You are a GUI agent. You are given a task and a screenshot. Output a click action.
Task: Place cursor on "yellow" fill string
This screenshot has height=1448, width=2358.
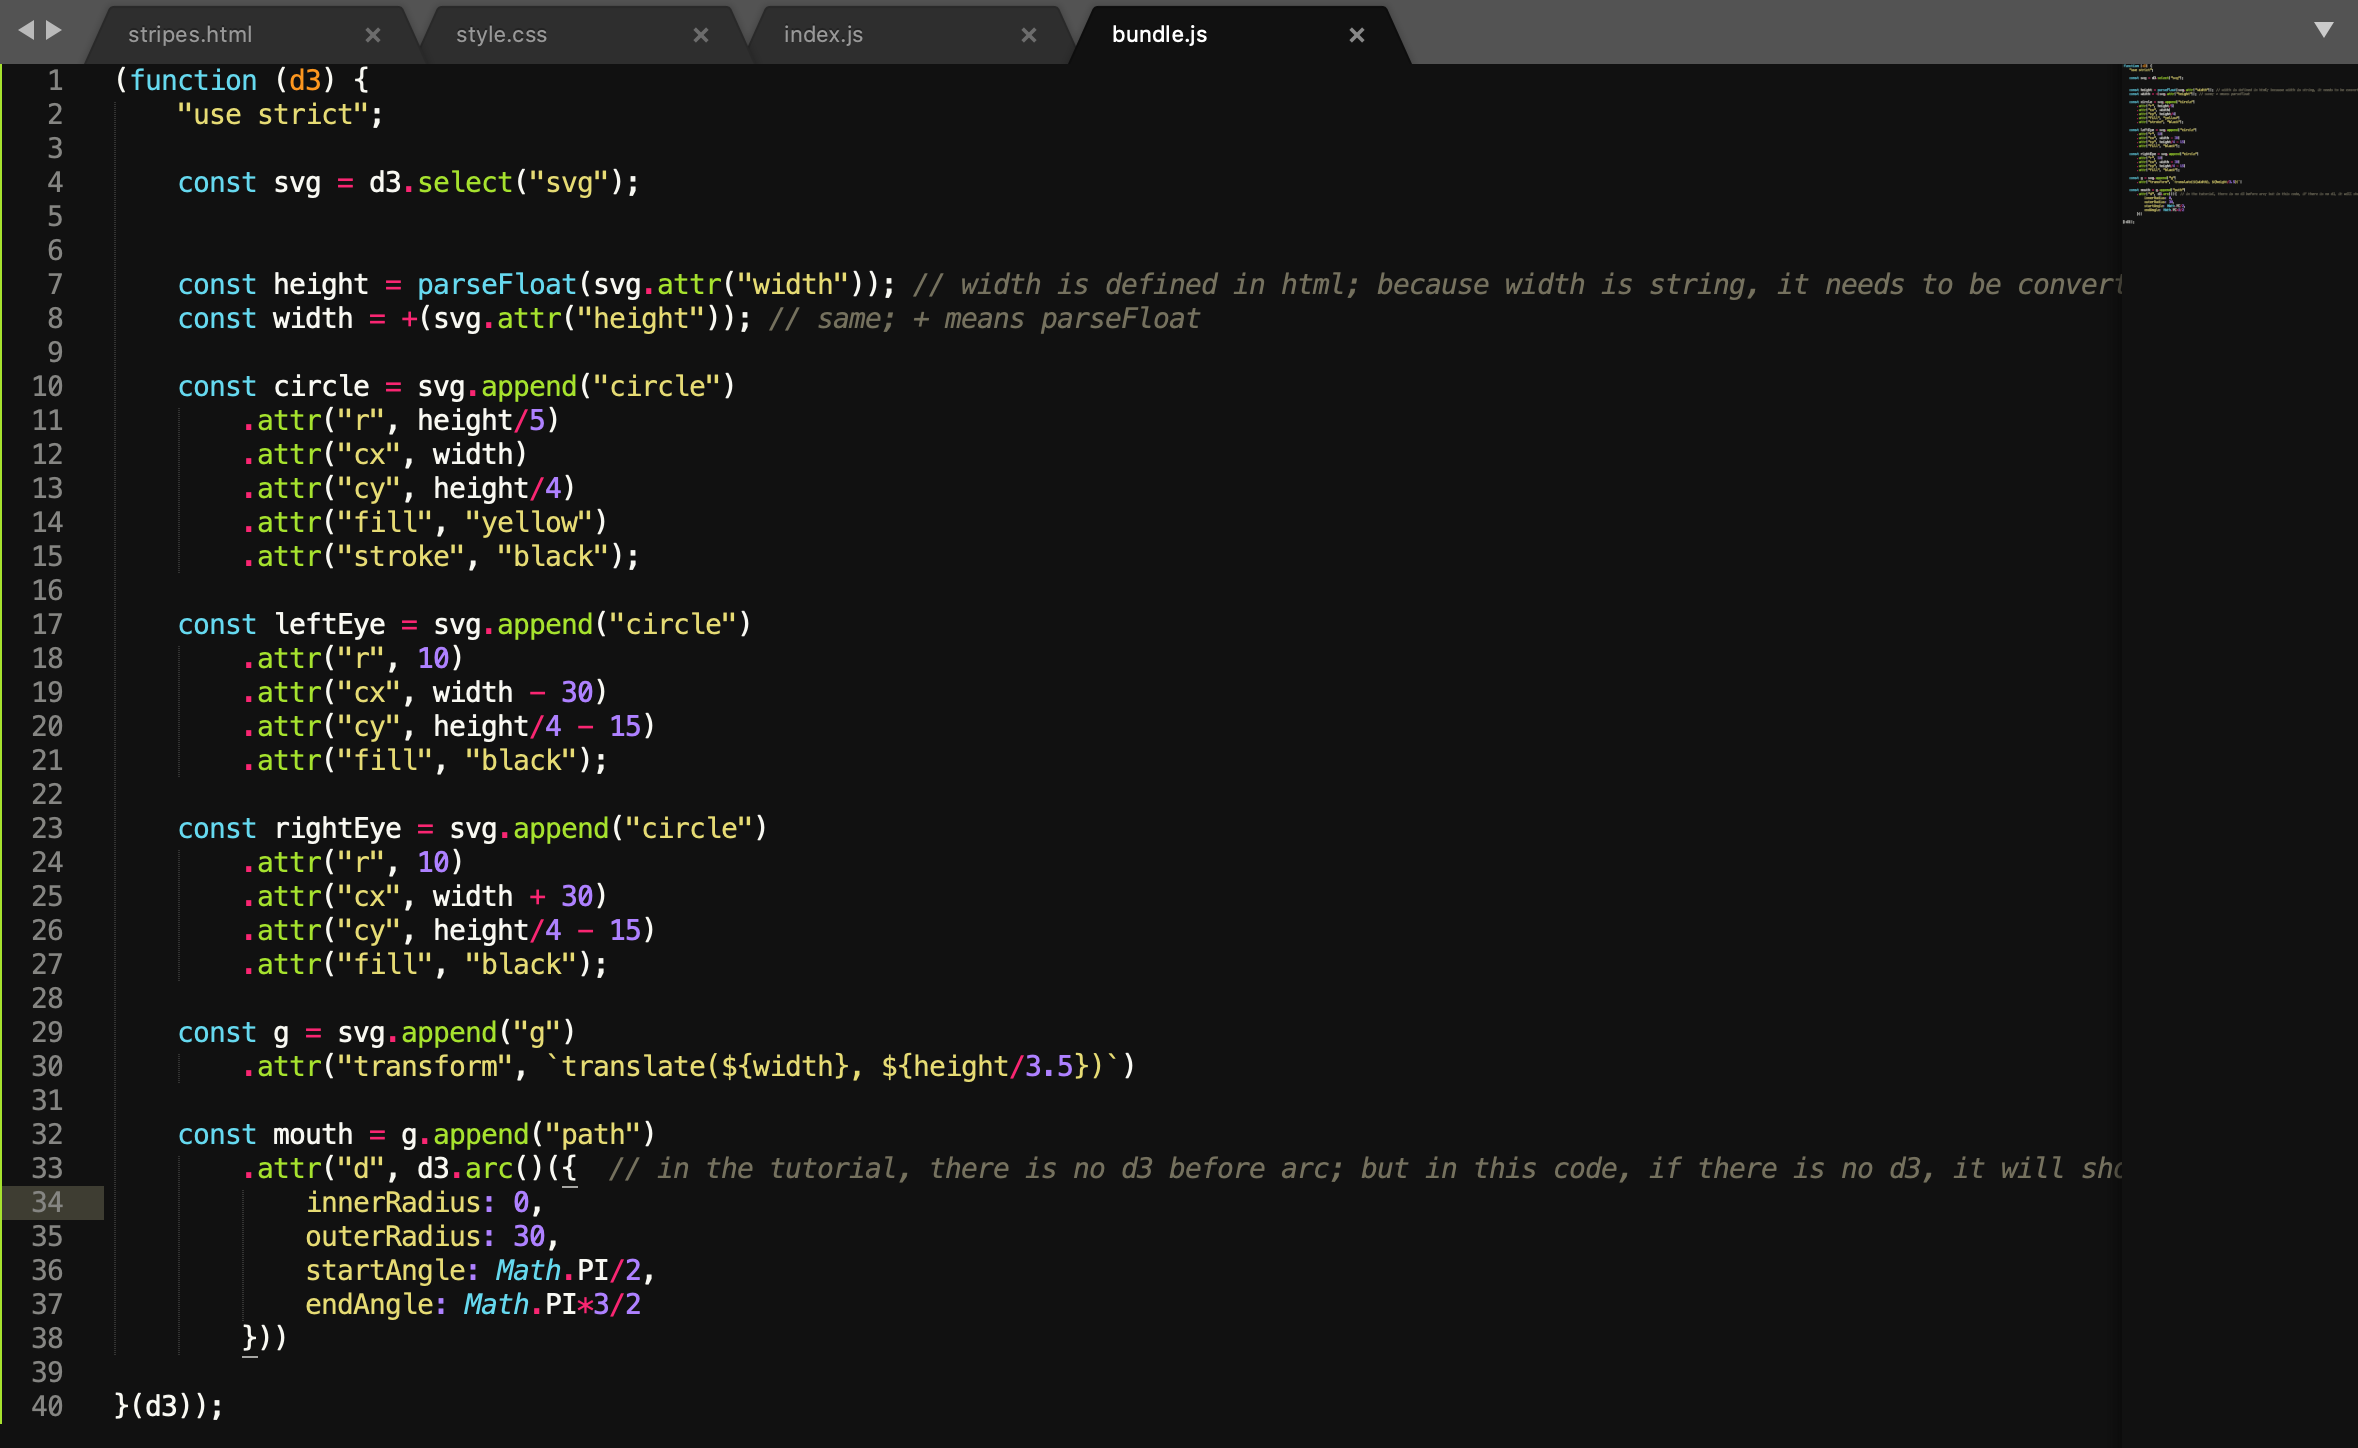529,523
